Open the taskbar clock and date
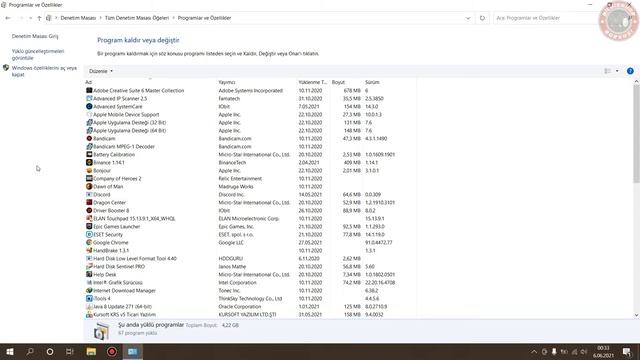The height and width of the screenshot is (360, 640). tap(603, 351)
